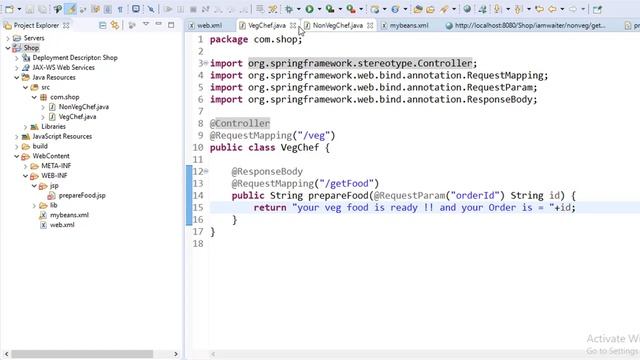Expand the JavaScript Resources node
The height and width of the screenshot is (360, 640).
(x=17, y=136)
